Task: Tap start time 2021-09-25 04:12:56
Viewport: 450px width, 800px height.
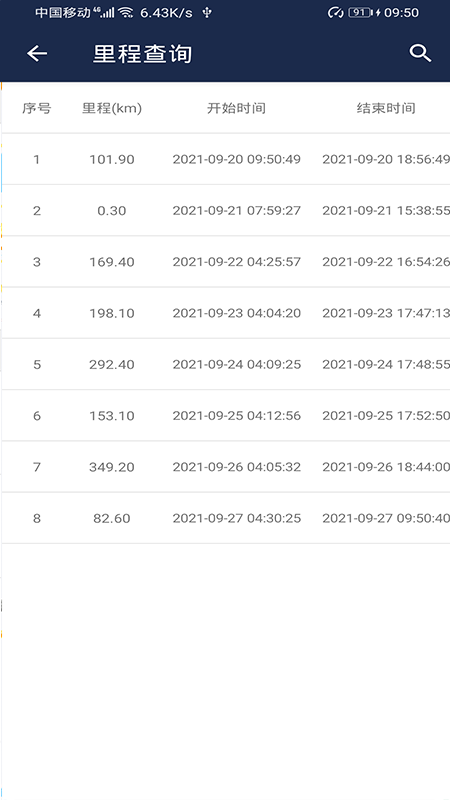Action: pyautogui.click(x=237, y=416)
